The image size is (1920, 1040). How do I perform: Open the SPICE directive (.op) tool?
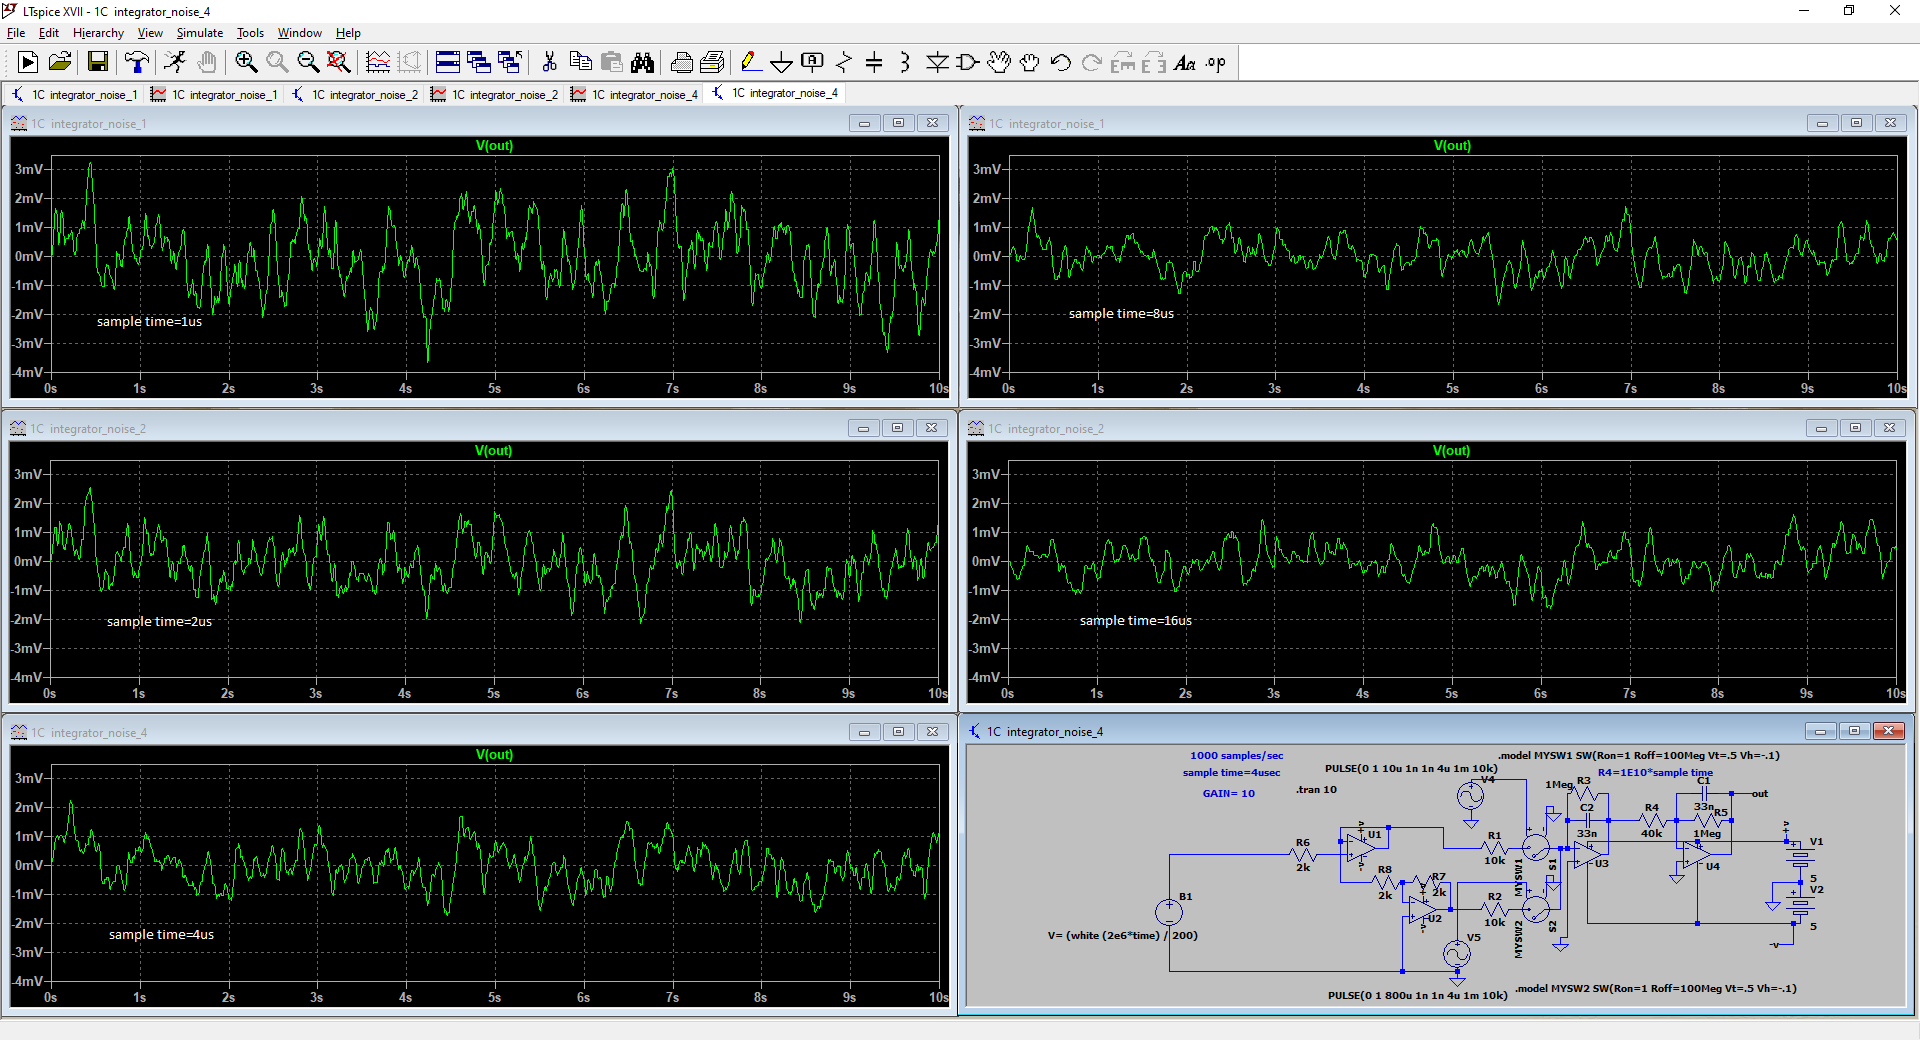(x=1215, y=63)
